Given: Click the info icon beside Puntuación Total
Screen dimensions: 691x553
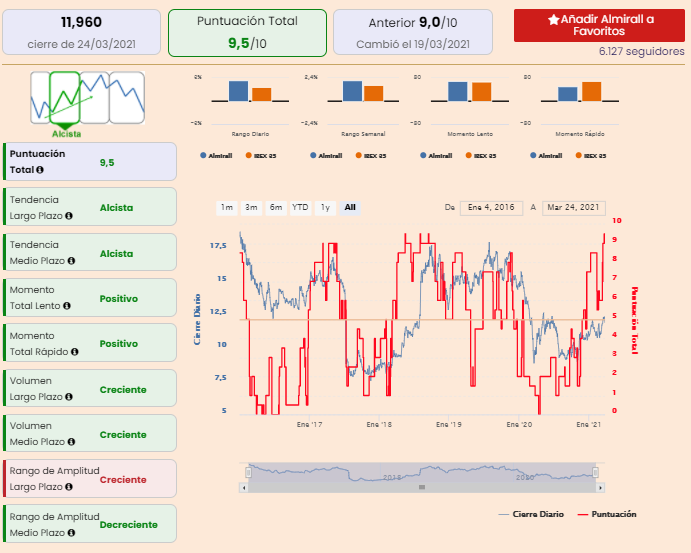Looking at the screenshot, I should pyautogui.click(x=40, y=170).
